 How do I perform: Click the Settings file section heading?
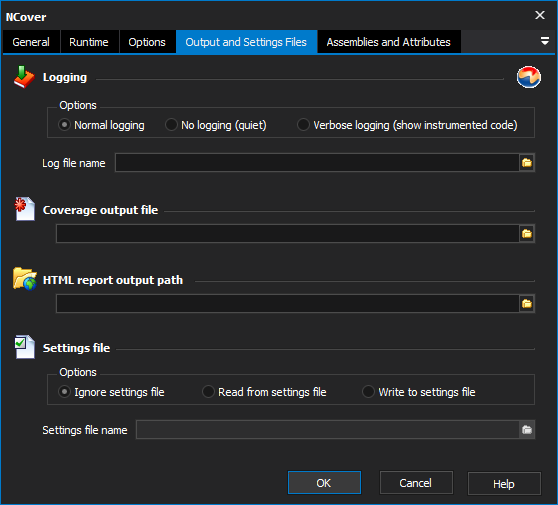pos(77,348)
